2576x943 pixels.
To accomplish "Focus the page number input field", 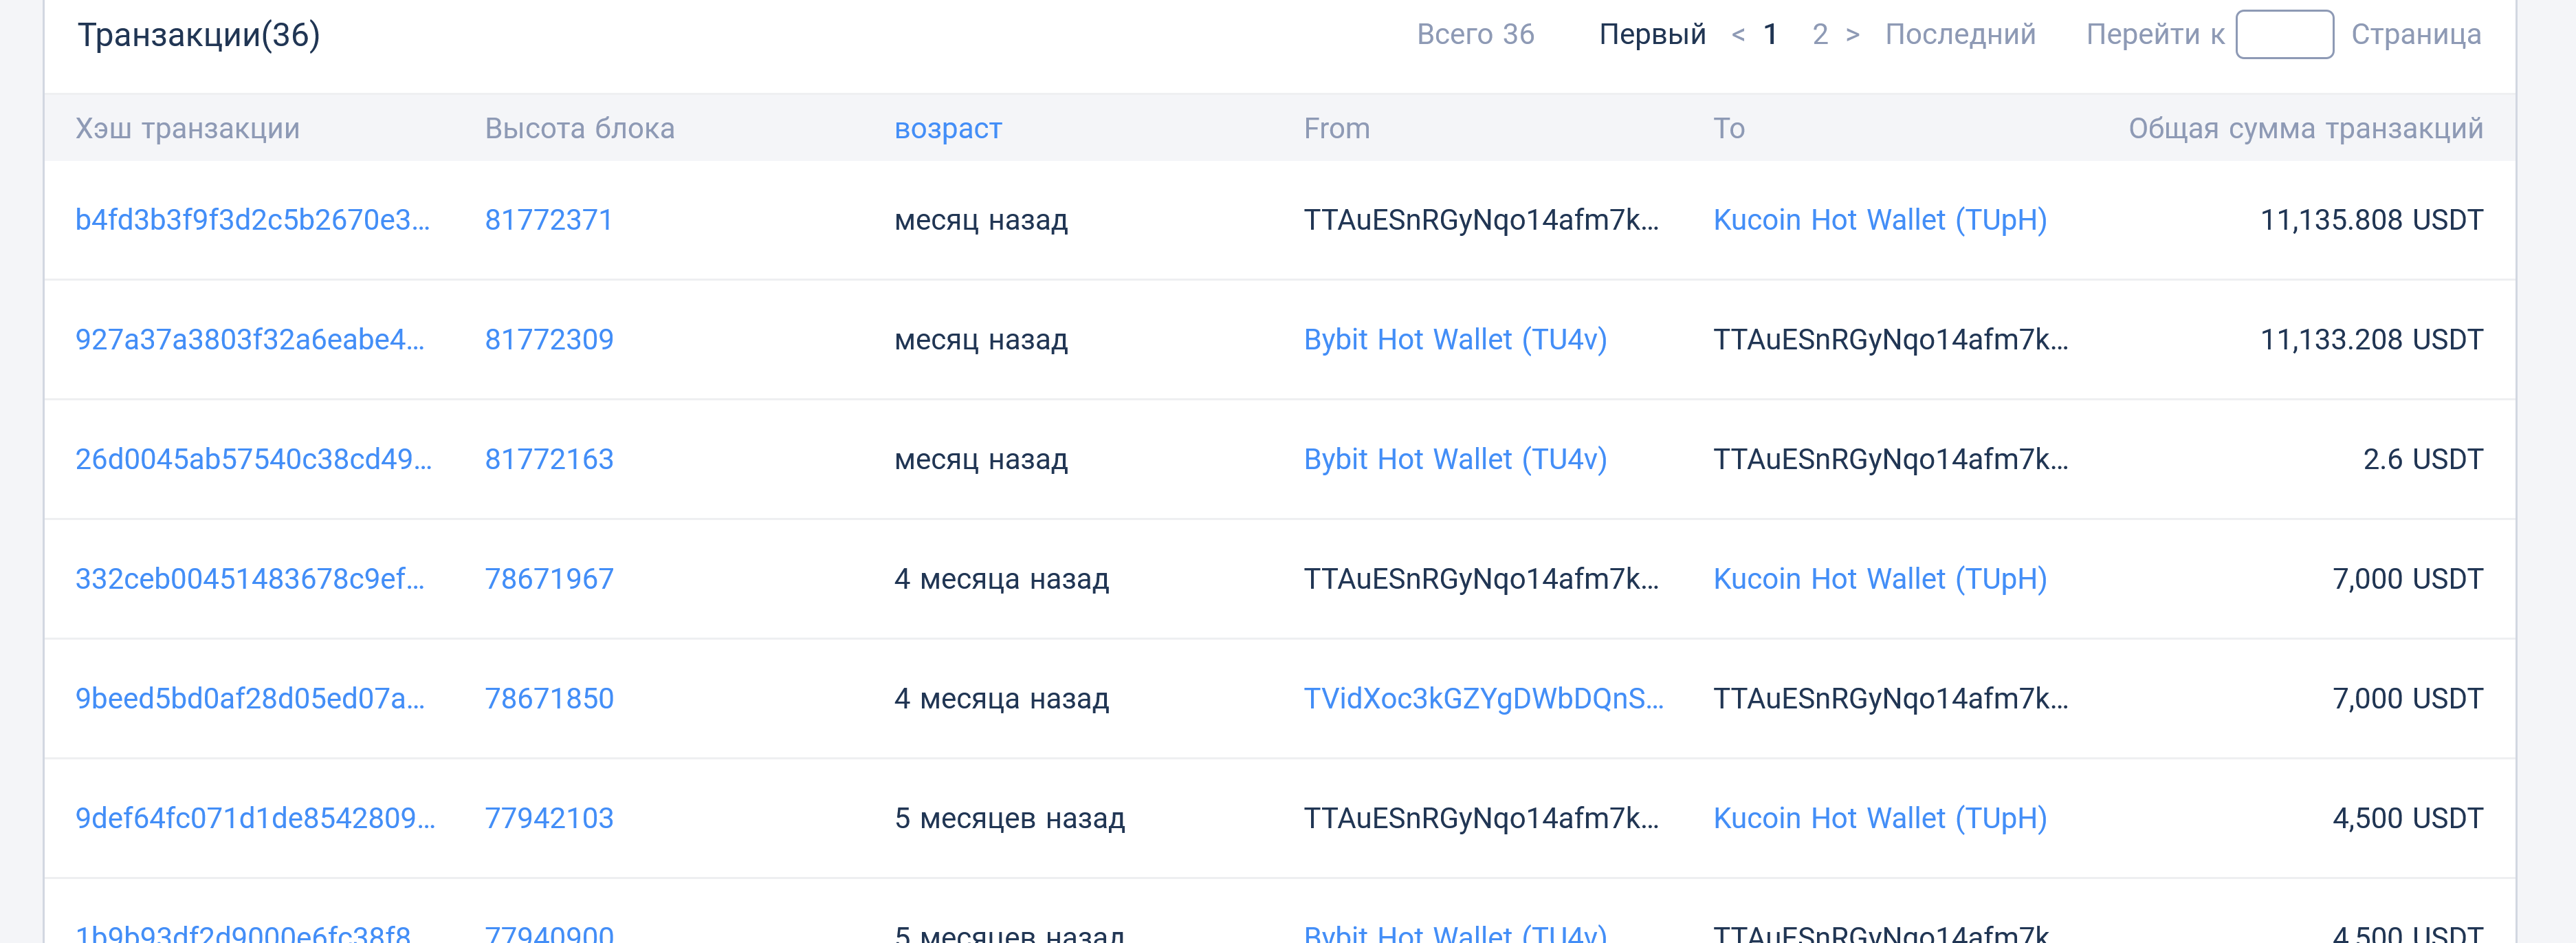I will pos(2284,35).
